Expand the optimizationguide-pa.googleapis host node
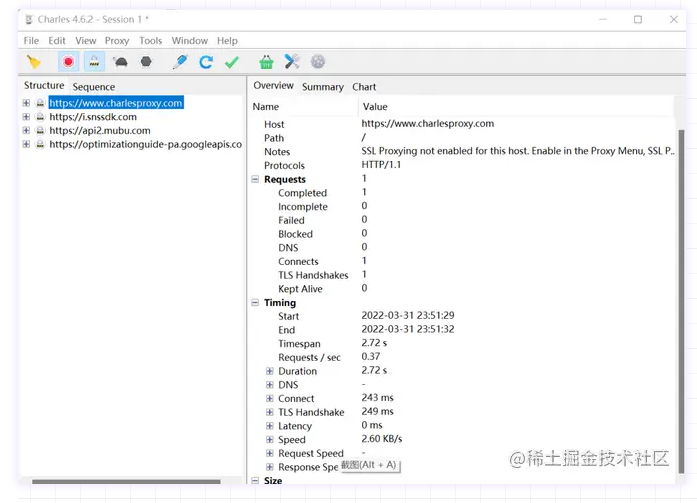 [26, 144]
